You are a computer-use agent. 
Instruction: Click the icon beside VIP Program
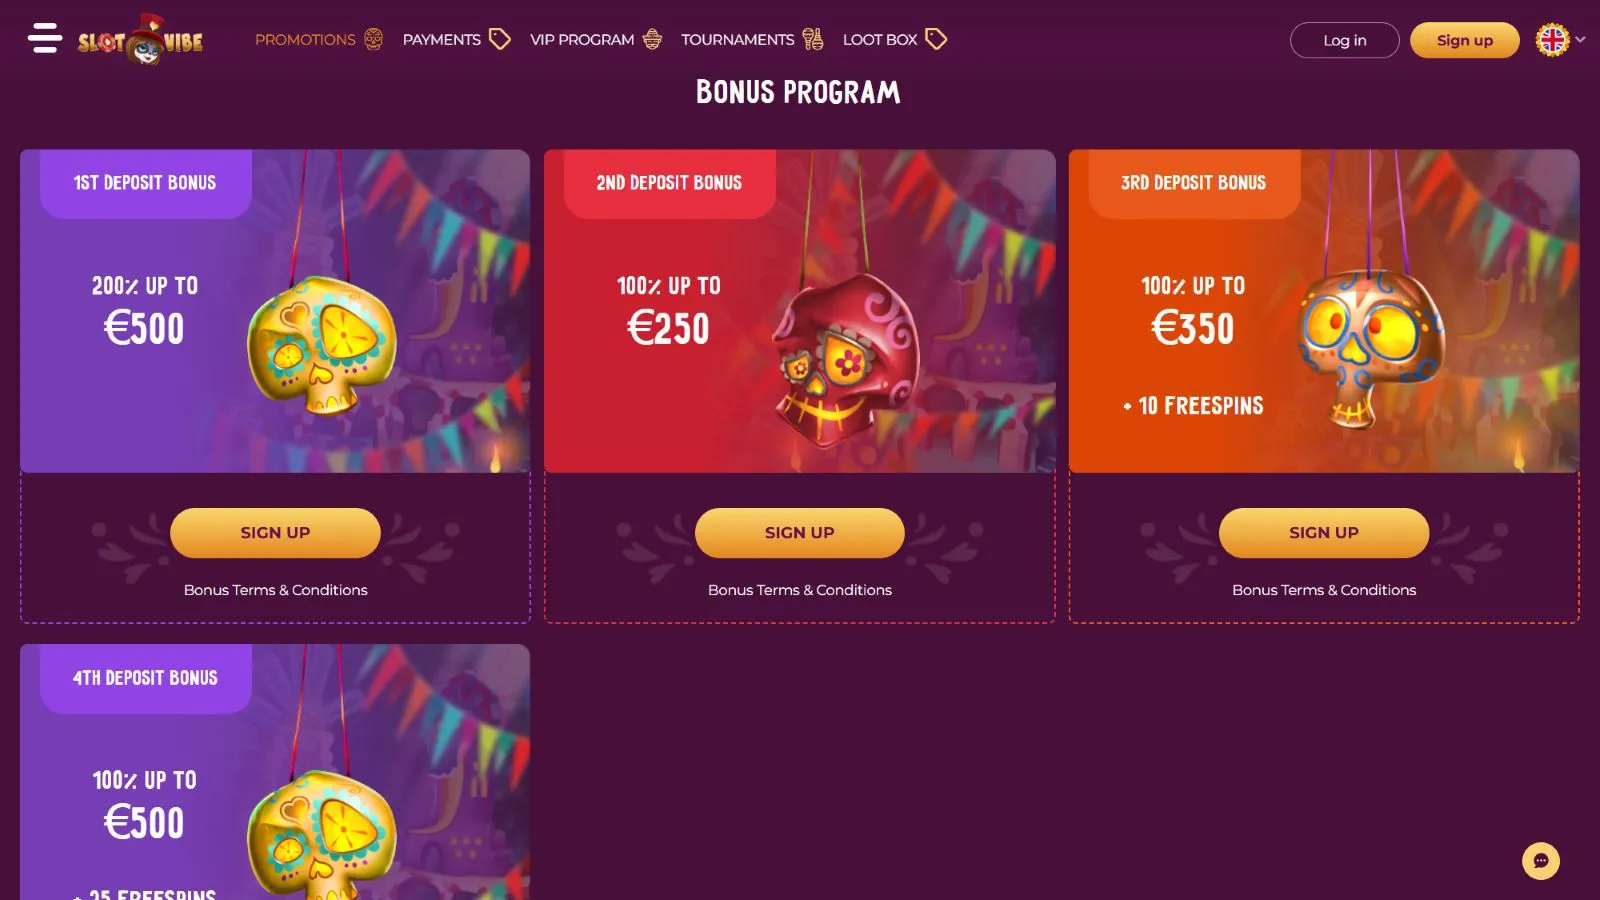coord(652,39)
